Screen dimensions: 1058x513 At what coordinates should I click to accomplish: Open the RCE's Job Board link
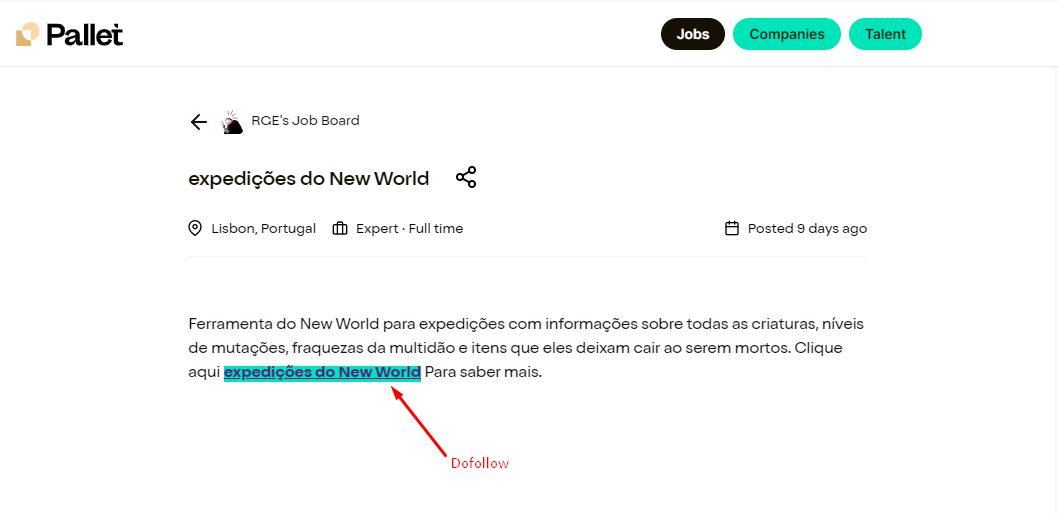[306, 121]
